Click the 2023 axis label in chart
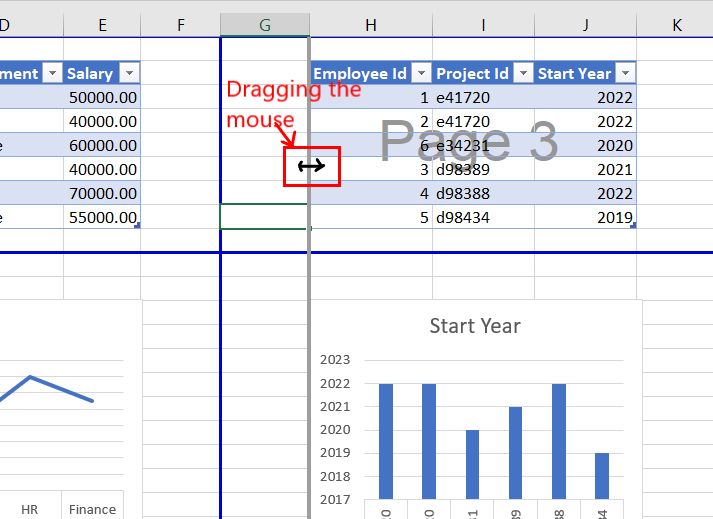The width and height of the screenshot is (713, 519). pos(335,360)
